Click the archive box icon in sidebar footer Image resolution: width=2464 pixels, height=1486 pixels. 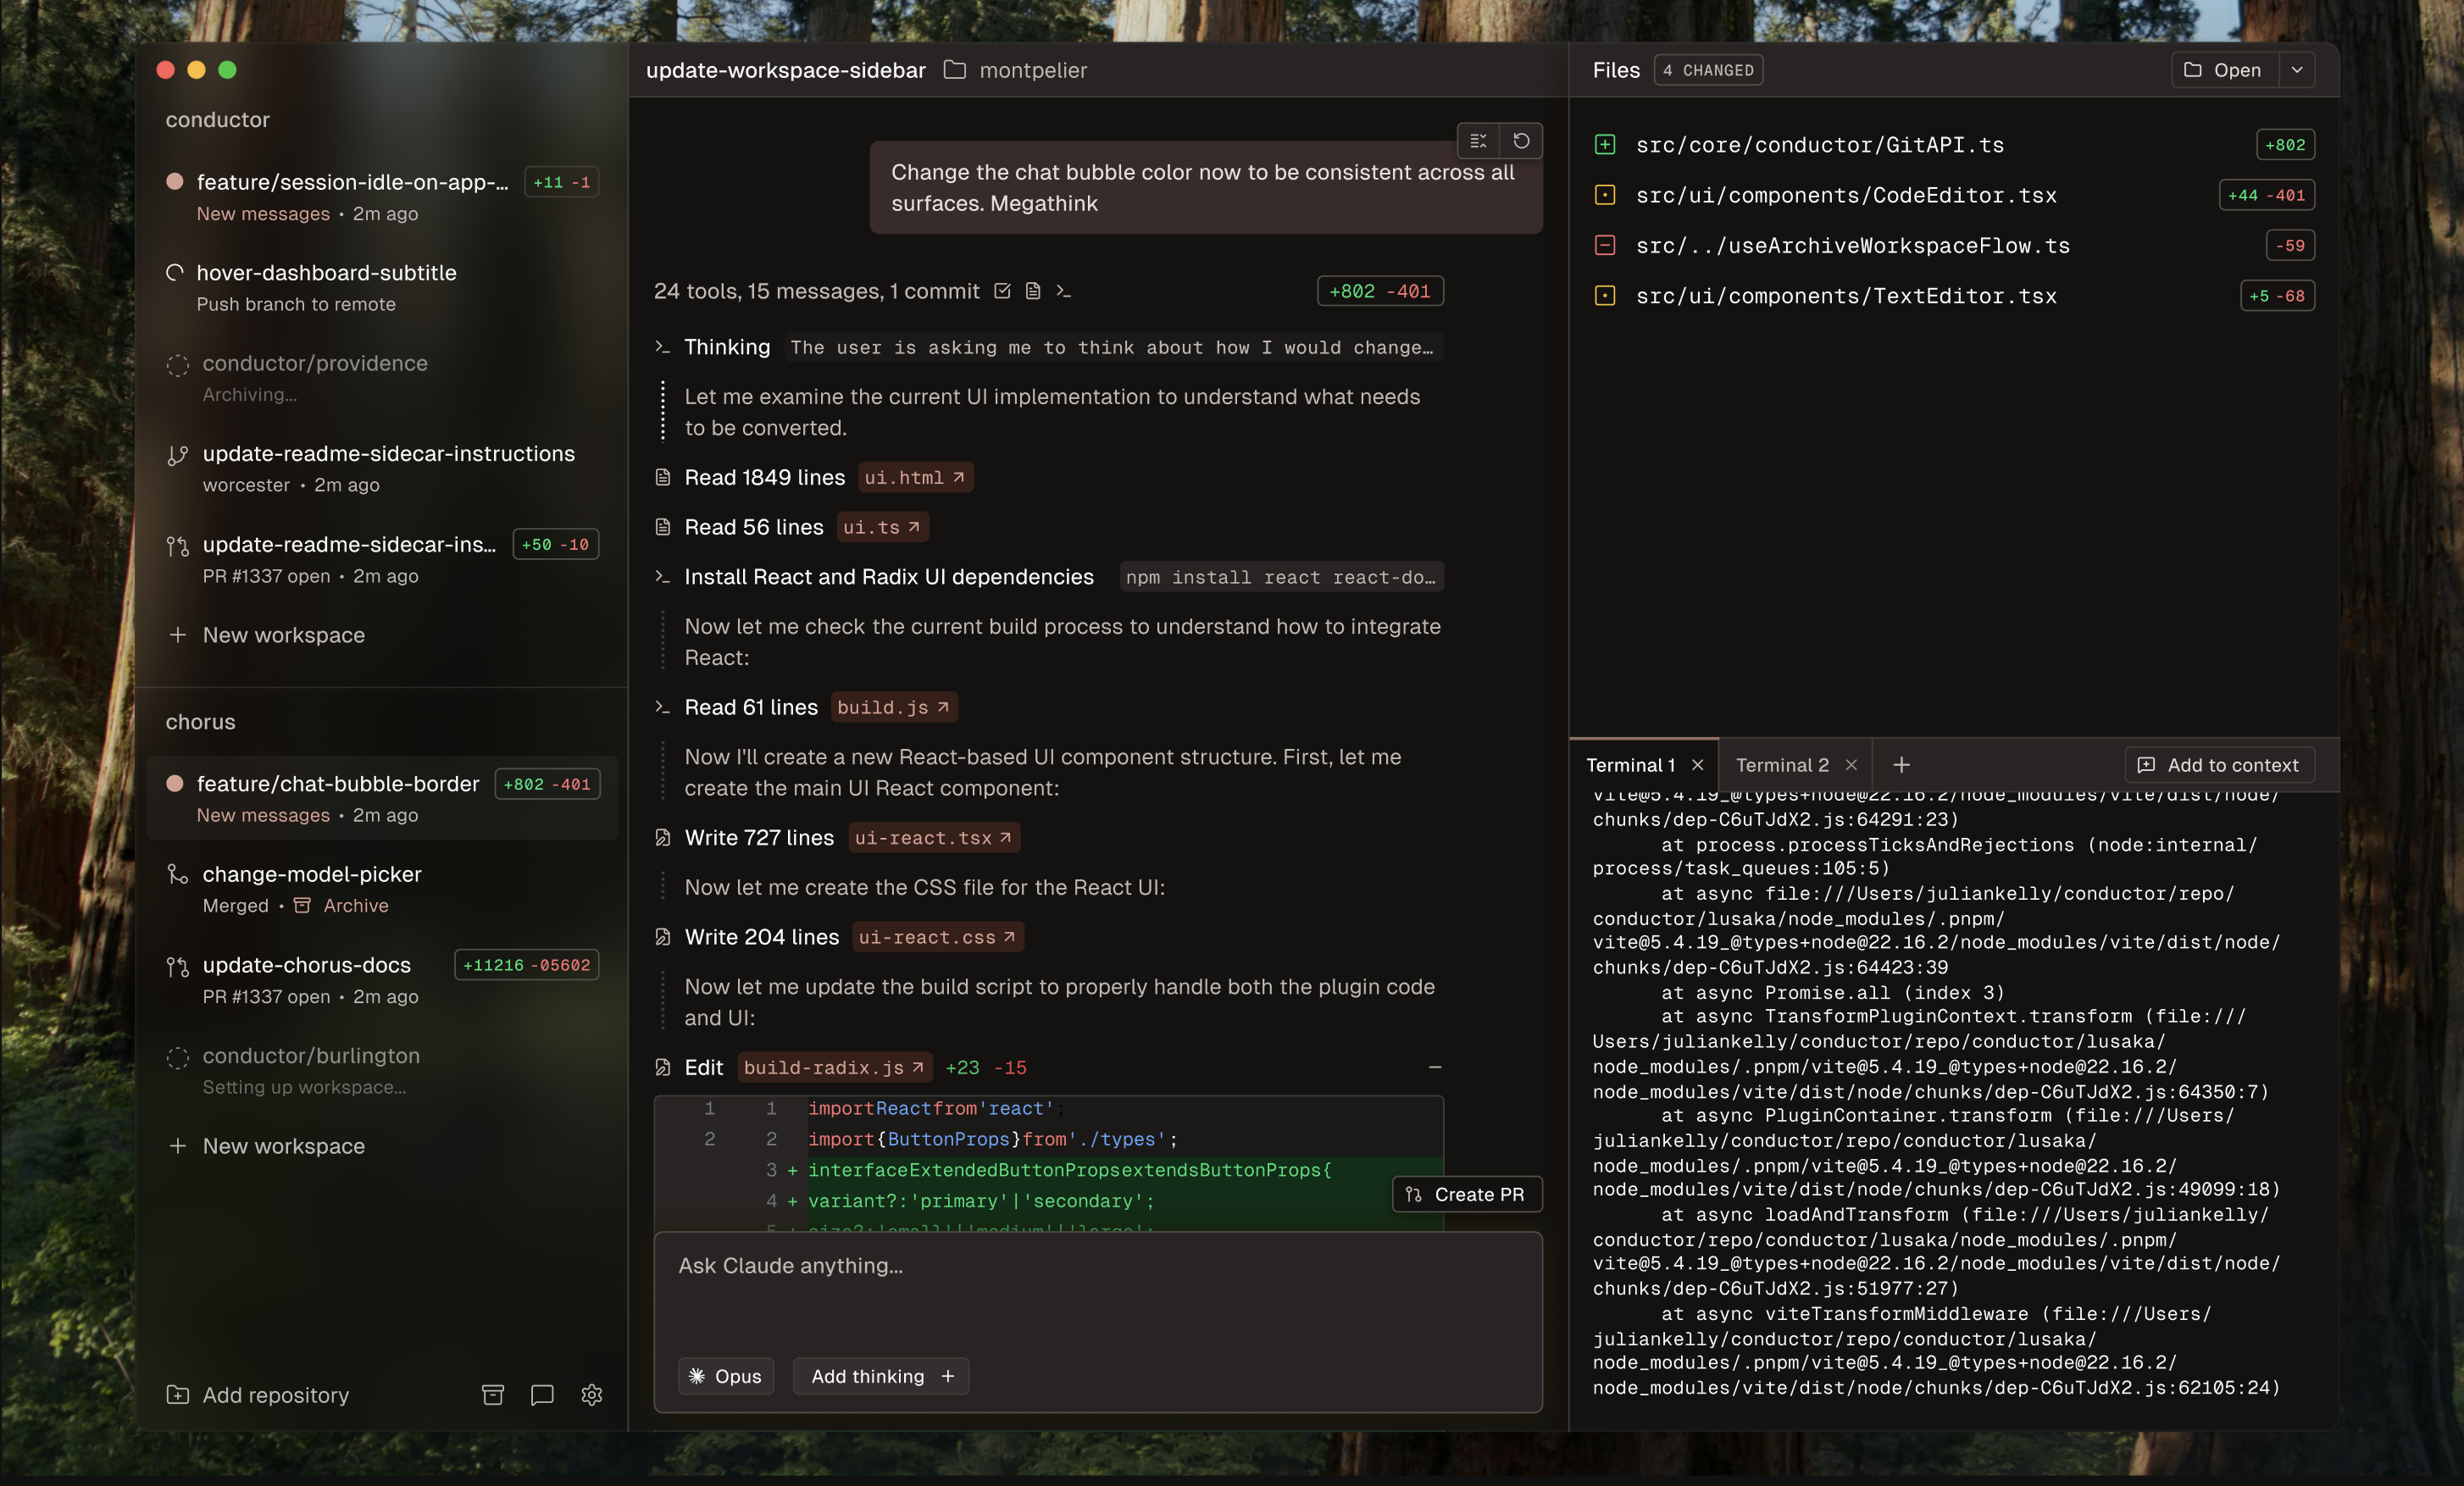pos(492,1395)
